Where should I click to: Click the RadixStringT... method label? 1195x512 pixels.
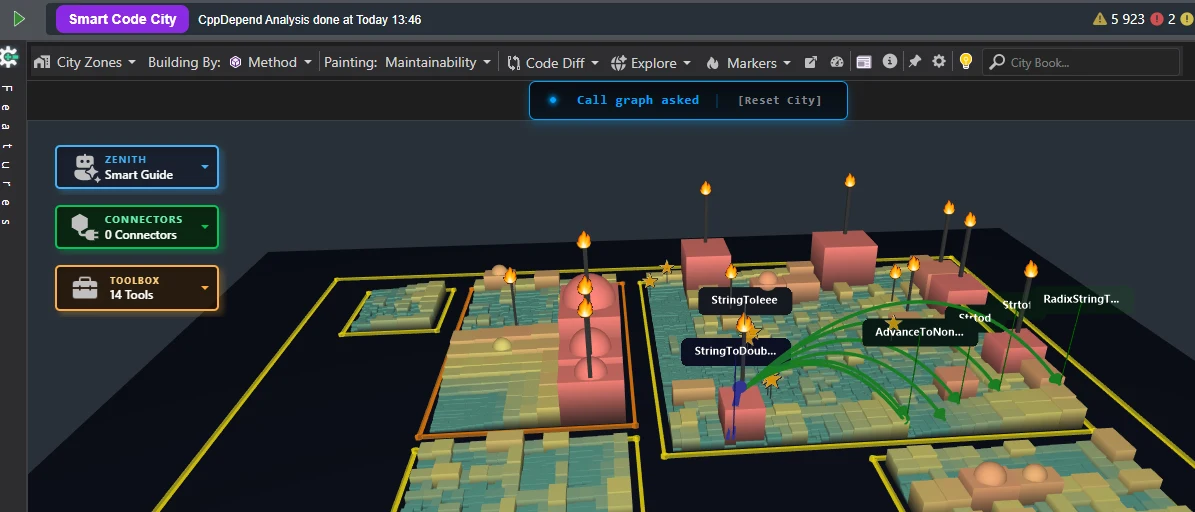(1081, 299)
